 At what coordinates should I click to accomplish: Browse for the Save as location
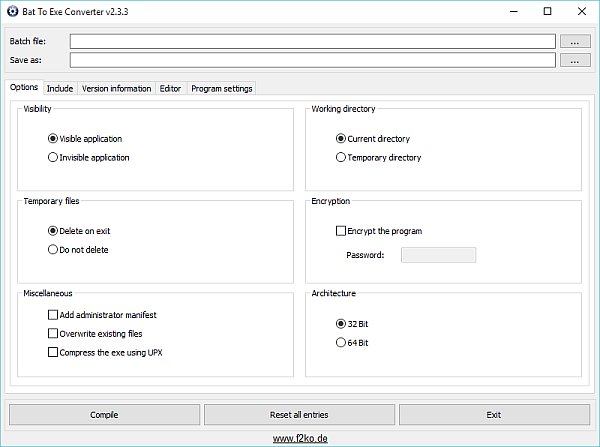tap(575, 60)
